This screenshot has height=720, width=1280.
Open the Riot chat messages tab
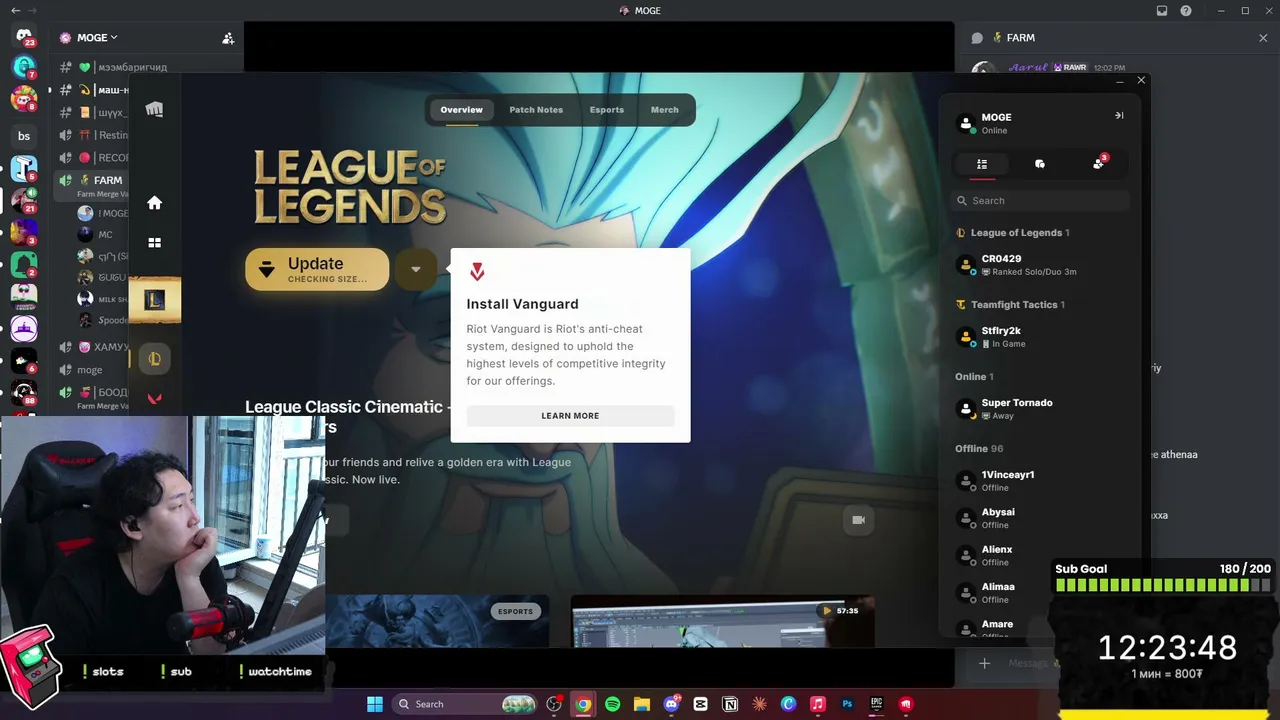(x=1040, y=164)
